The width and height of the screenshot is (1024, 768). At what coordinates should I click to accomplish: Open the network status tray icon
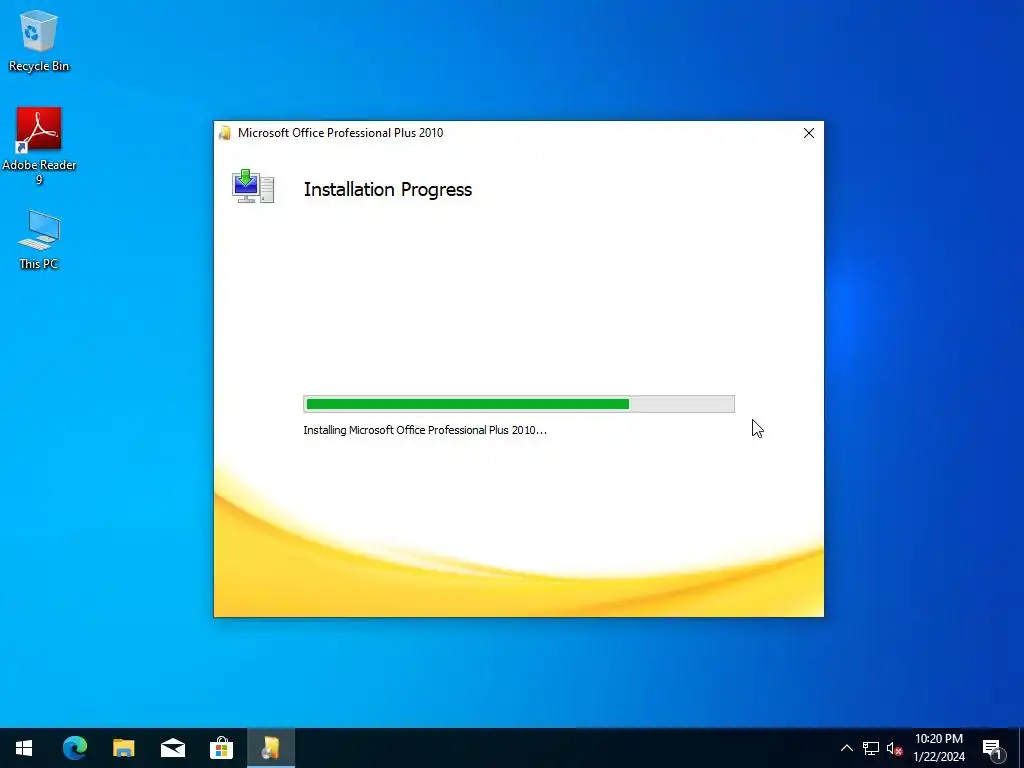[871, 748]
